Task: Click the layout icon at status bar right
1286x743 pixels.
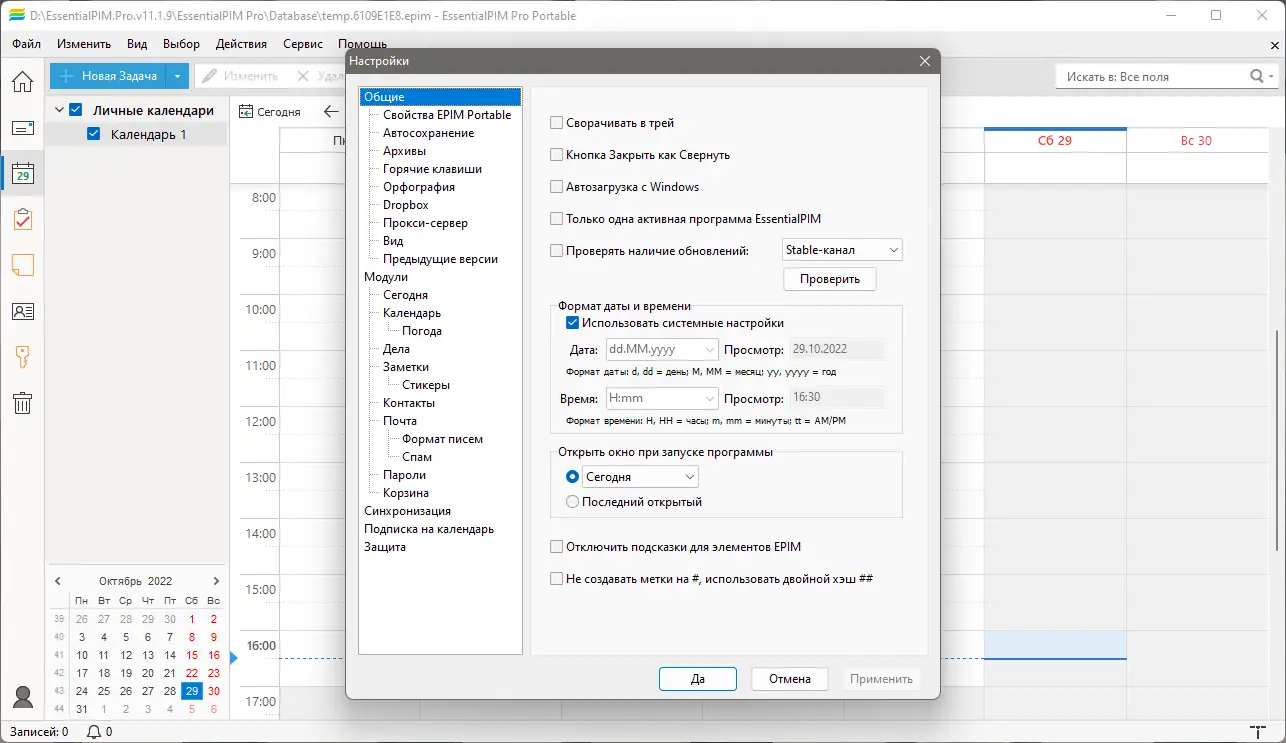Action: click(x=1257, y=732)
